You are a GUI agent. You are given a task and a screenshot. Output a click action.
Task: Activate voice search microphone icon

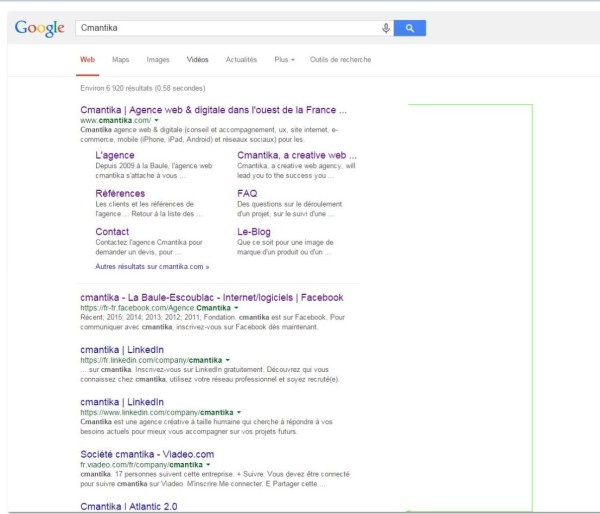pos(386,28)
